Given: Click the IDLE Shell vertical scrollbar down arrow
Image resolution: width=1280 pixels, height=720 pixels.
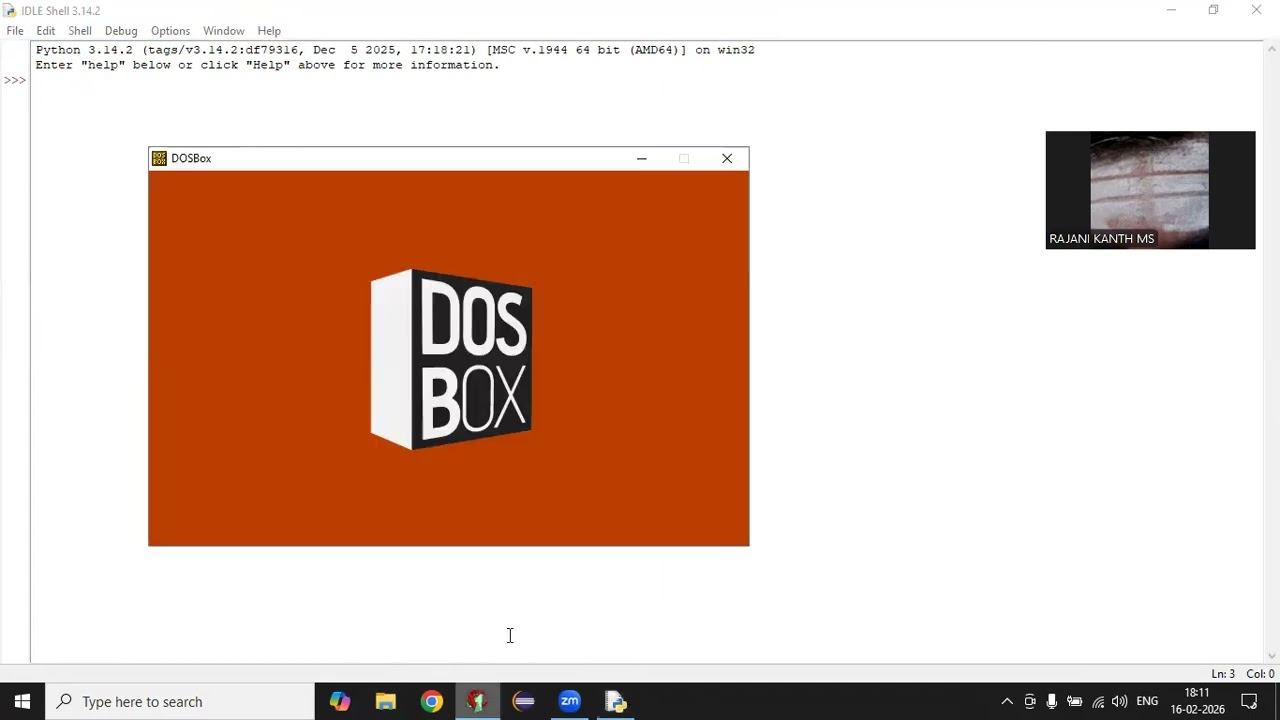Looking at the screenshot, I should (x=1272, y=657).
